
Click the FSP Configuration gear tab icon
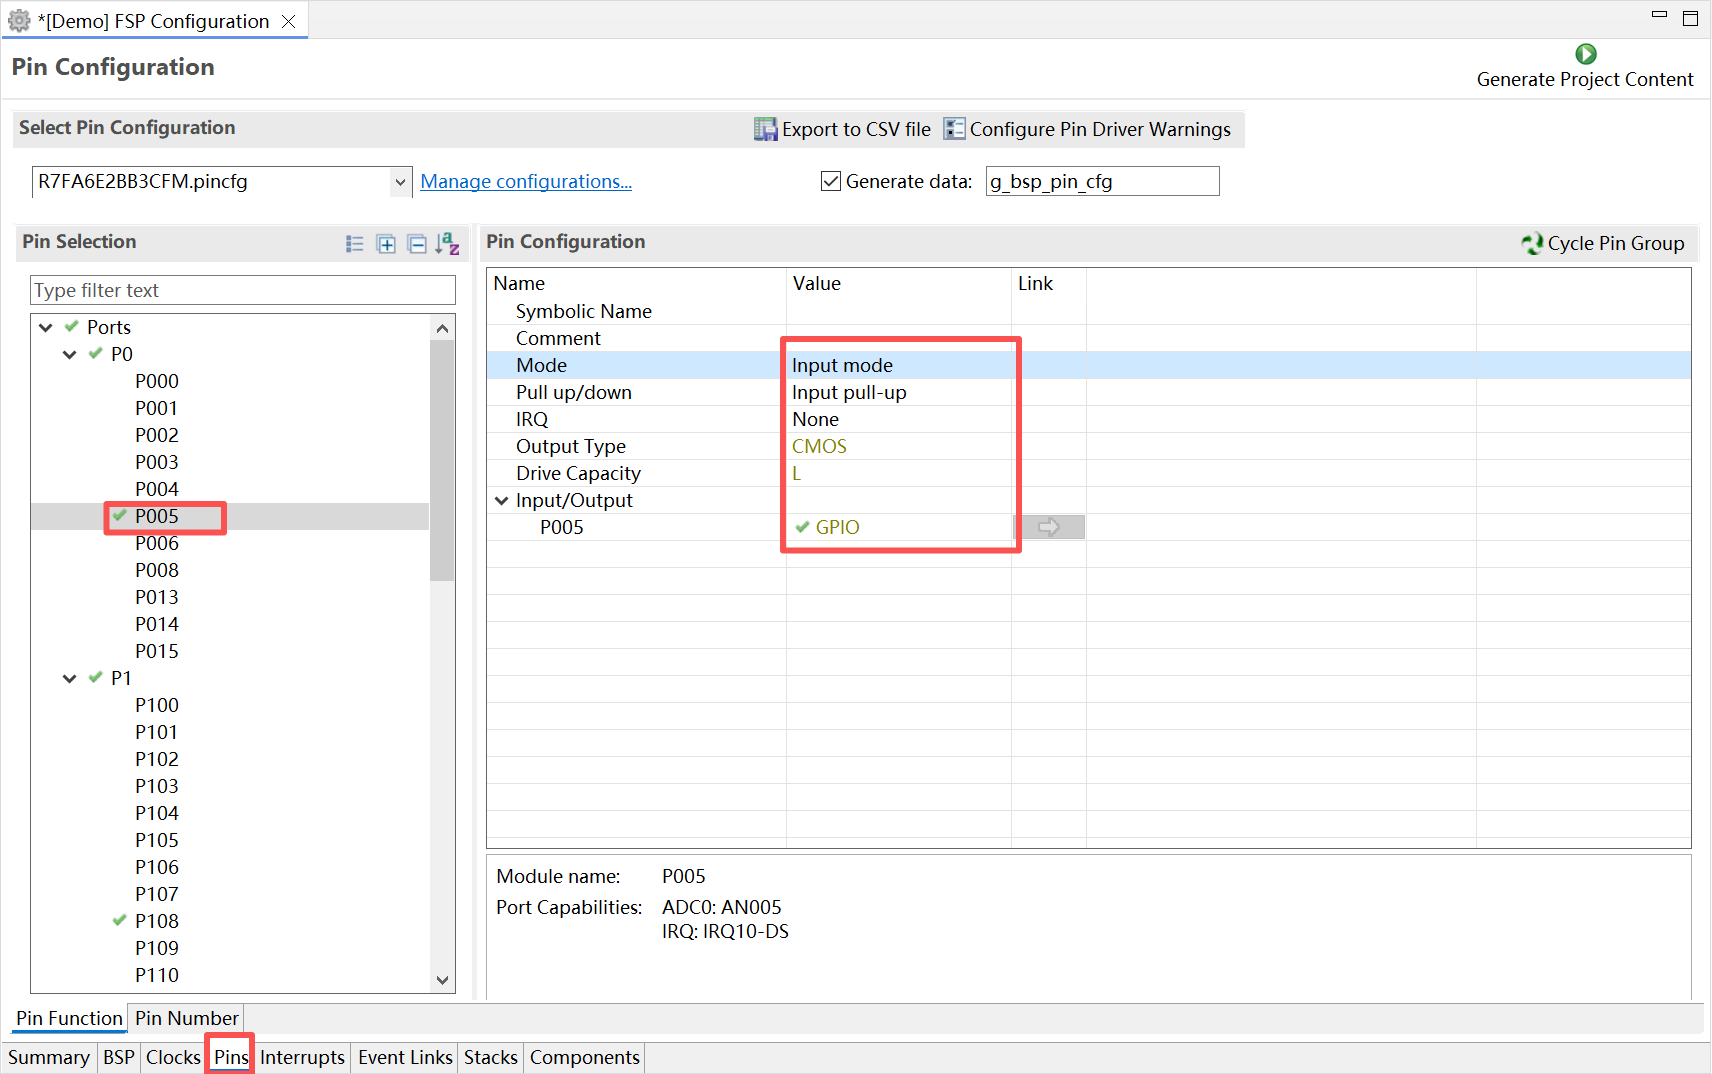[19, 21]
